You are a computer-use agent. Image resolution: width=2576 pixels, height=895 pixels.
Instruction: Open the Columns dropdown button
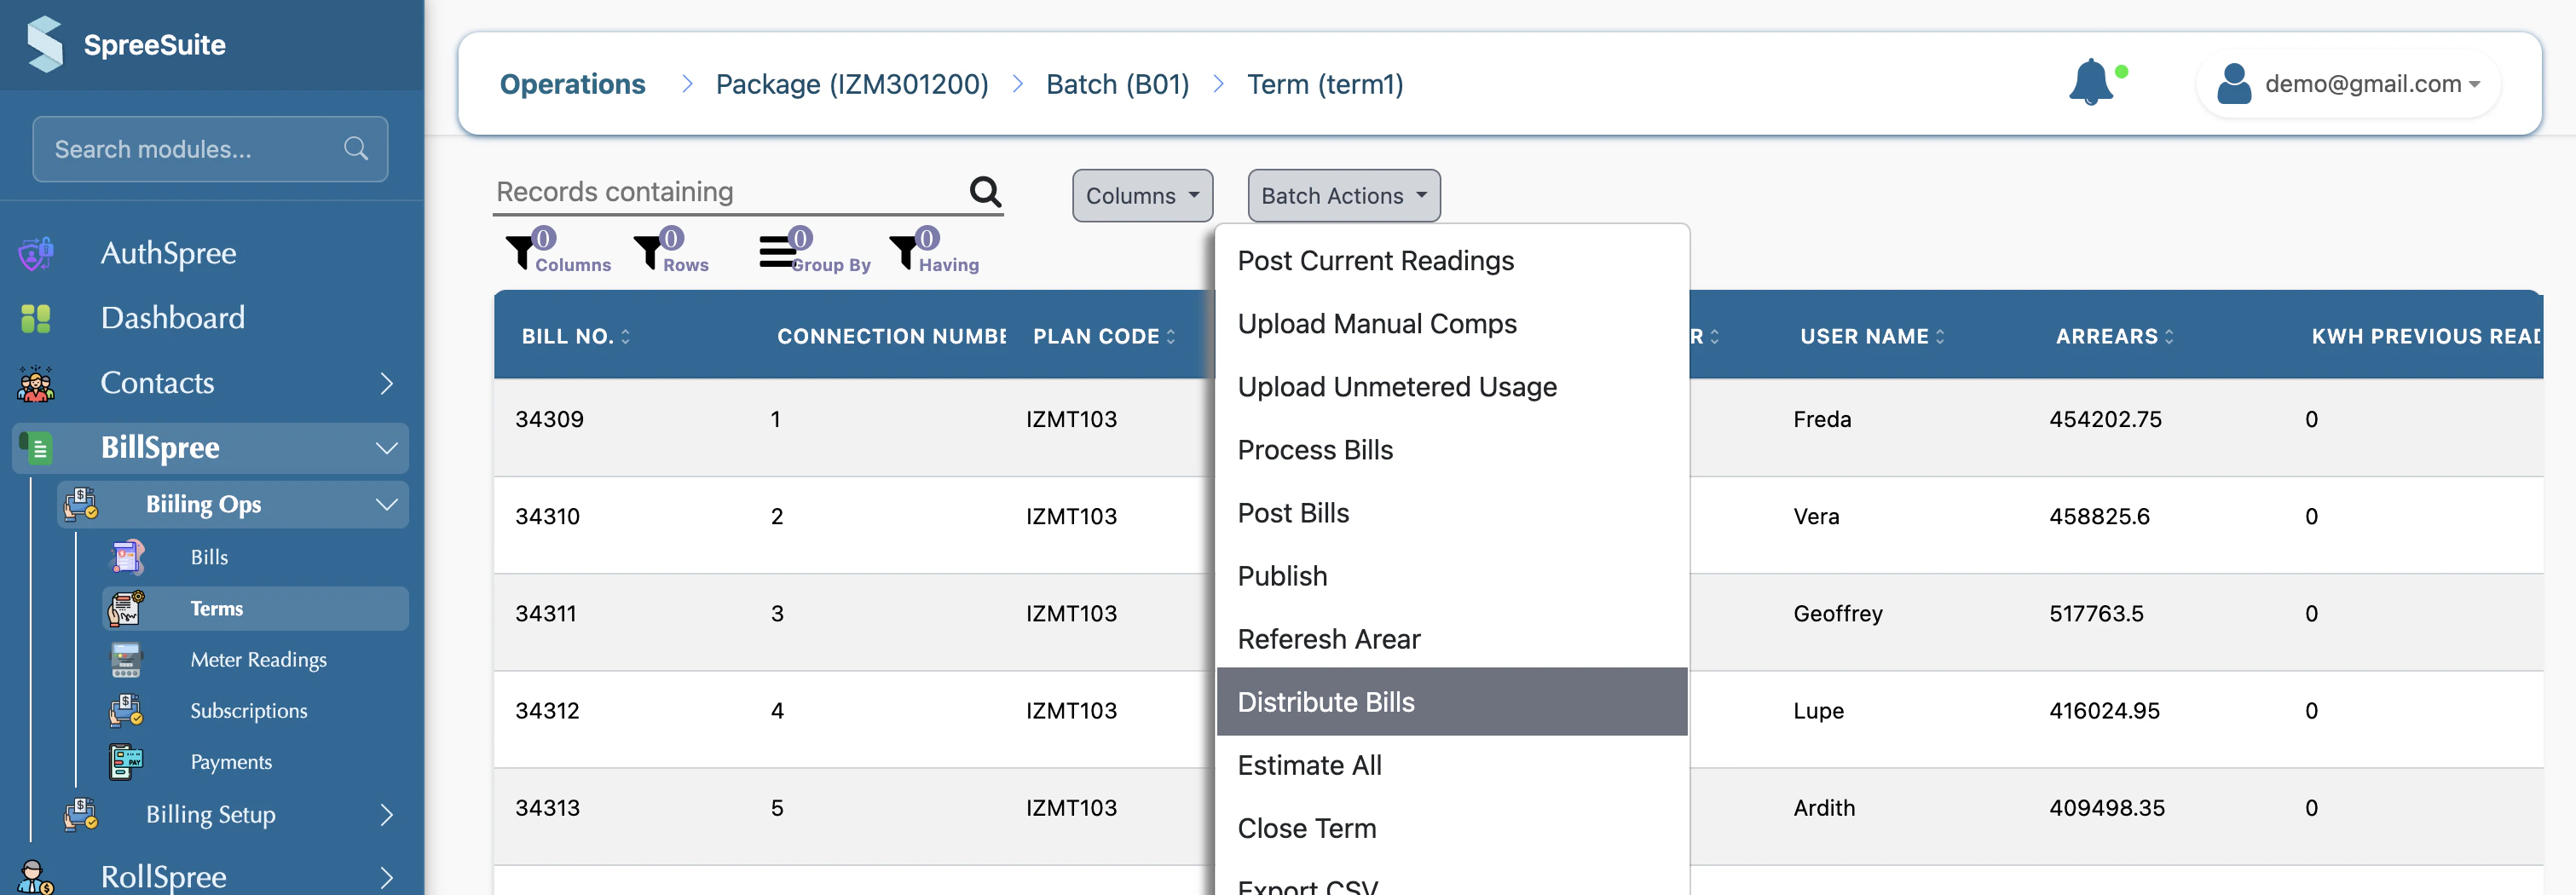1142,195
